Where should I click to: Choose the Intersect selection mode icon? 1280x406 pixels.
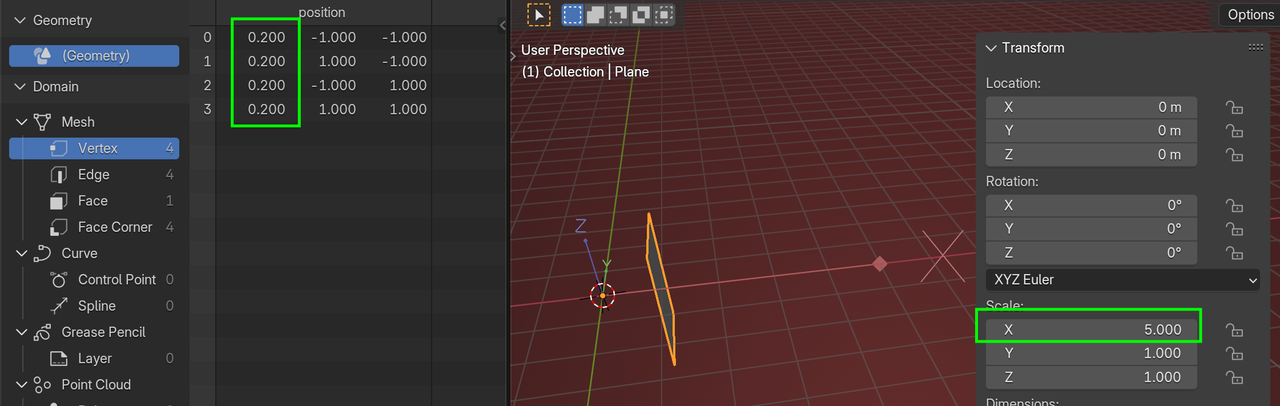663,15
